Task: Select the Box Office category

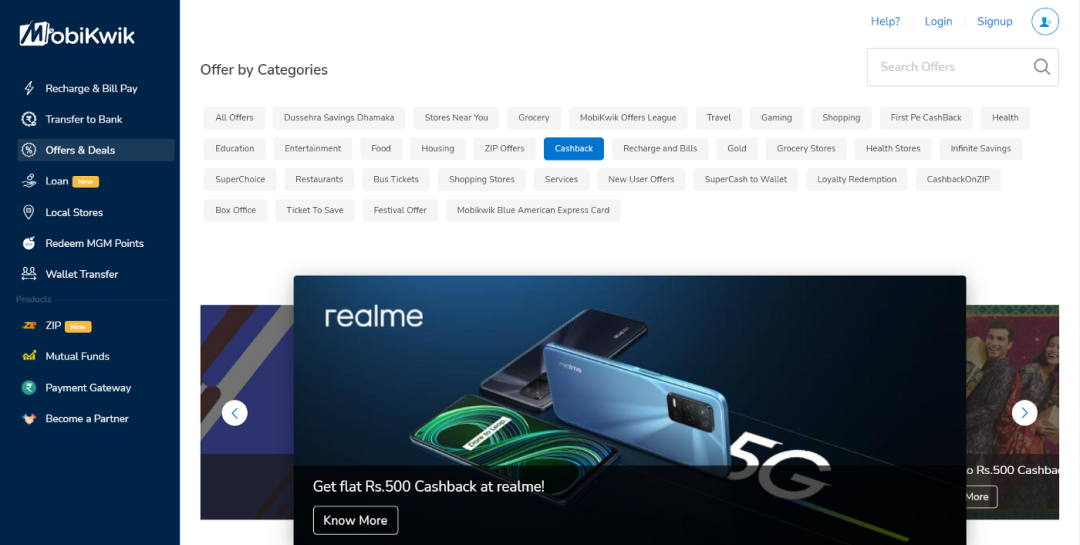Action: click(236, 211)
